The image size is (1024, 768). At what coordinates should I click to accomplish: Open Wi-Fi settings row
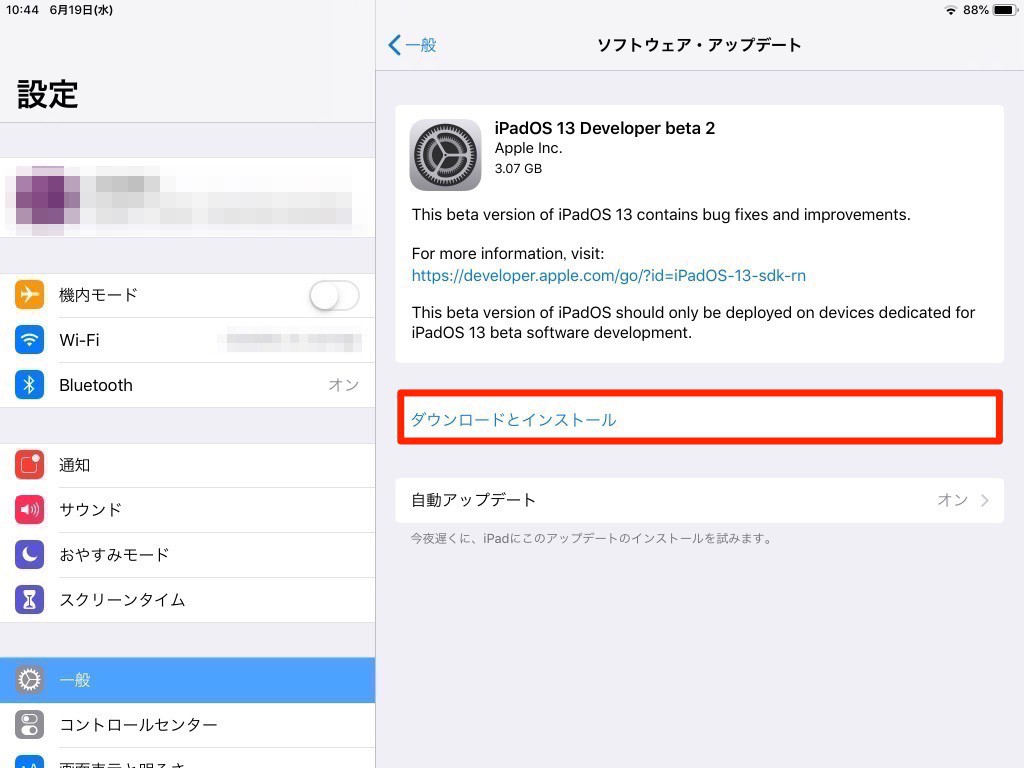tap(187, 340)
